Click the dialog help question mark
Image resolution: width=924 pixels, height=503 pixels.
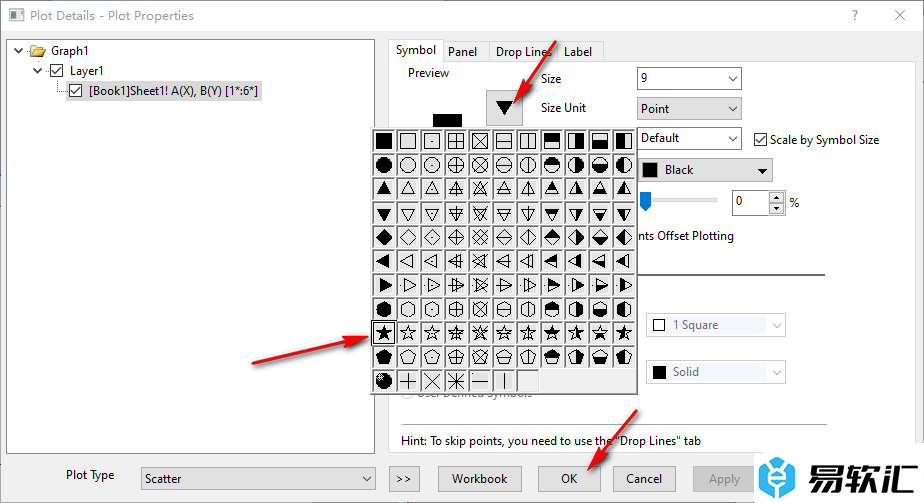coord(855,15)
